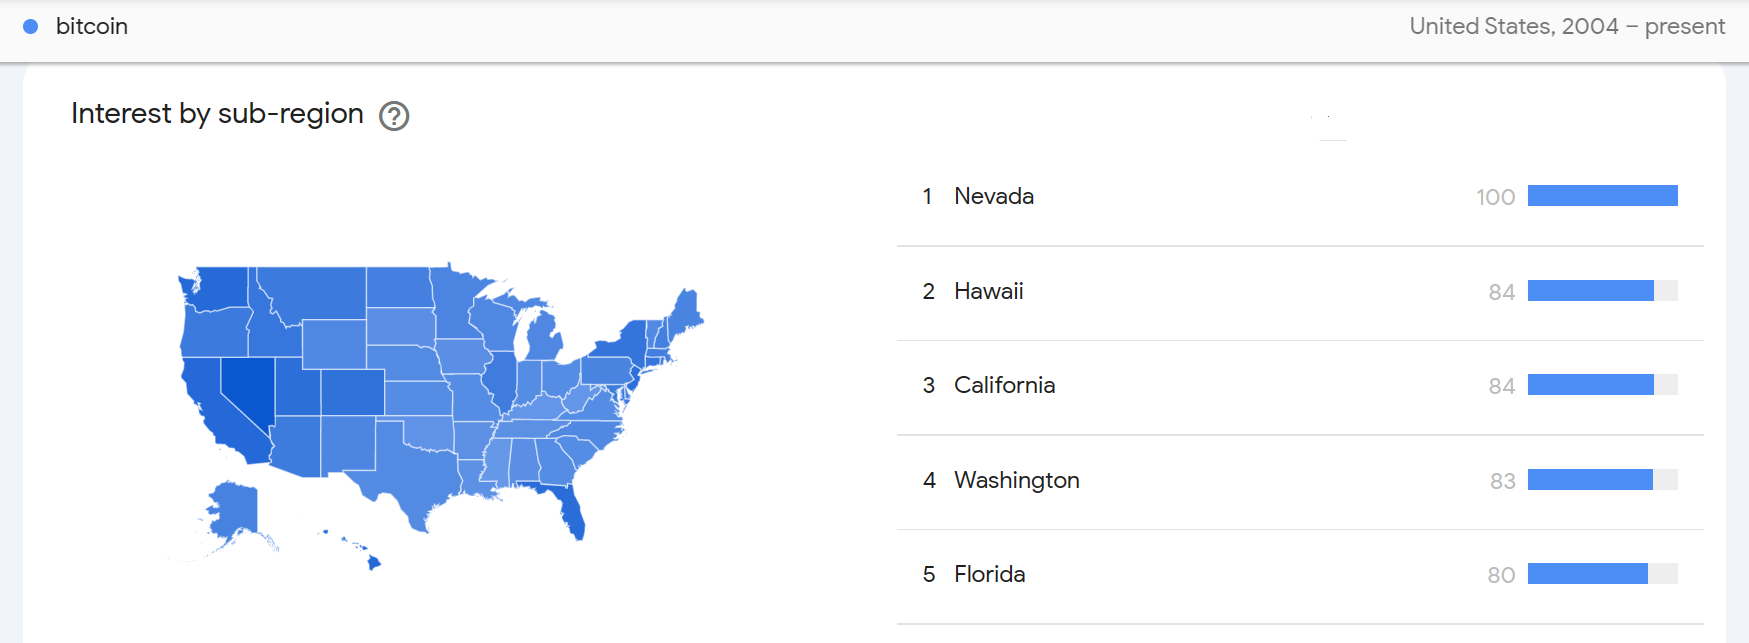Screen dimensions: 1749x643
Task: Click the blue bitcoin term dot
Action: coord(31,27)
